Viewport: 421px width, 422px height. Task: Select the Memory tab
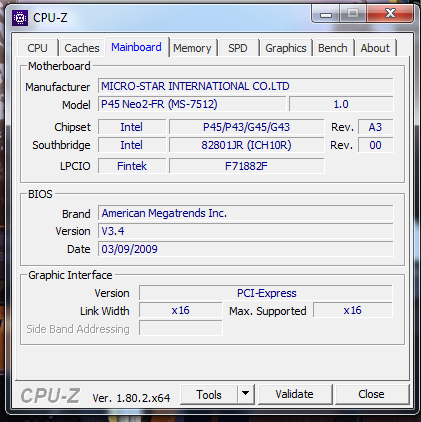point(192,48)
